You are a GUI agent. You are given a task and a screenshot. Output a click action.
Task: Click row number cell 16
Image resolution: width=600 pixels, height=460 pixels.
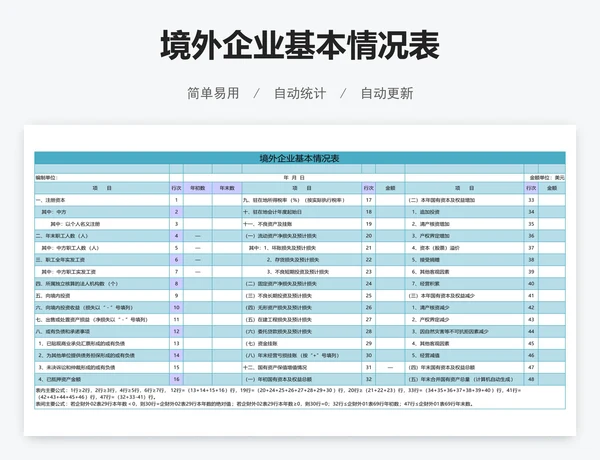coord(176,379)
